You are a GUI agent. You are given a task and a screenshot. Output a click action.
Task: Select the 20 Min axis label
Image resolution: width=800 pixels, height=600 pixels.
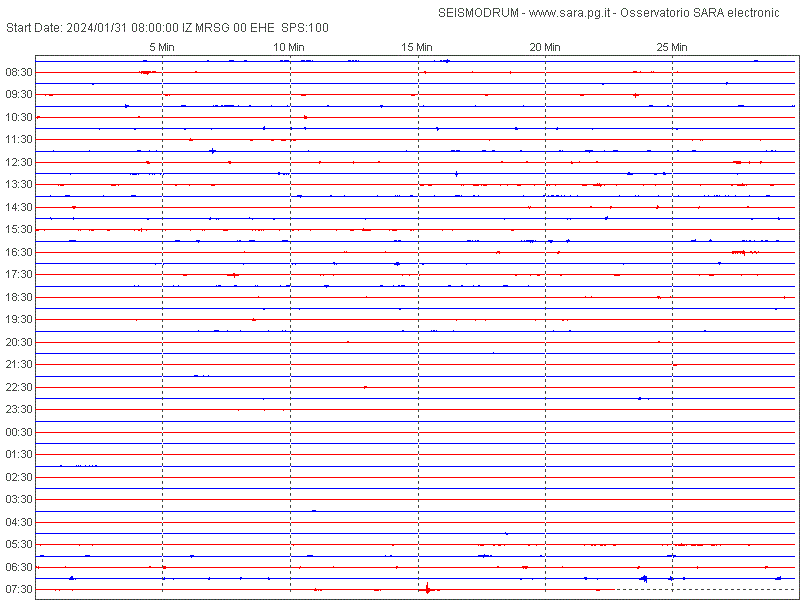[x=545, y=47]
